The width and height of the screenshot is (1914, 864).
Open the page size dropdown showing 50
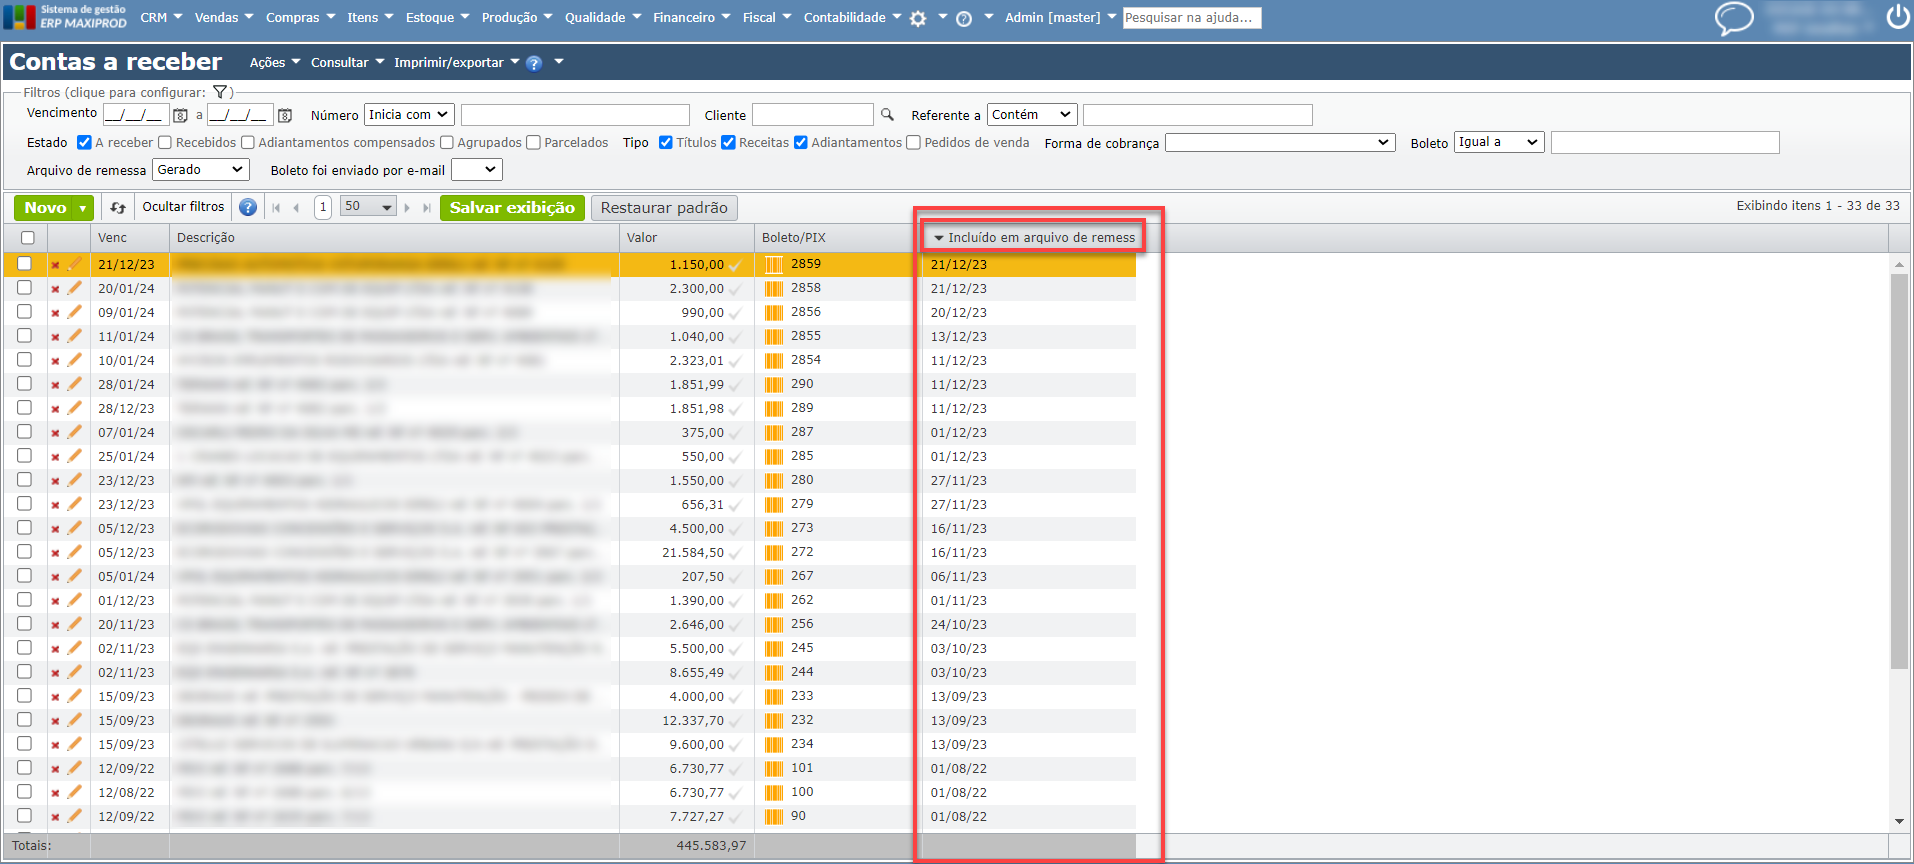pos(368,207)
